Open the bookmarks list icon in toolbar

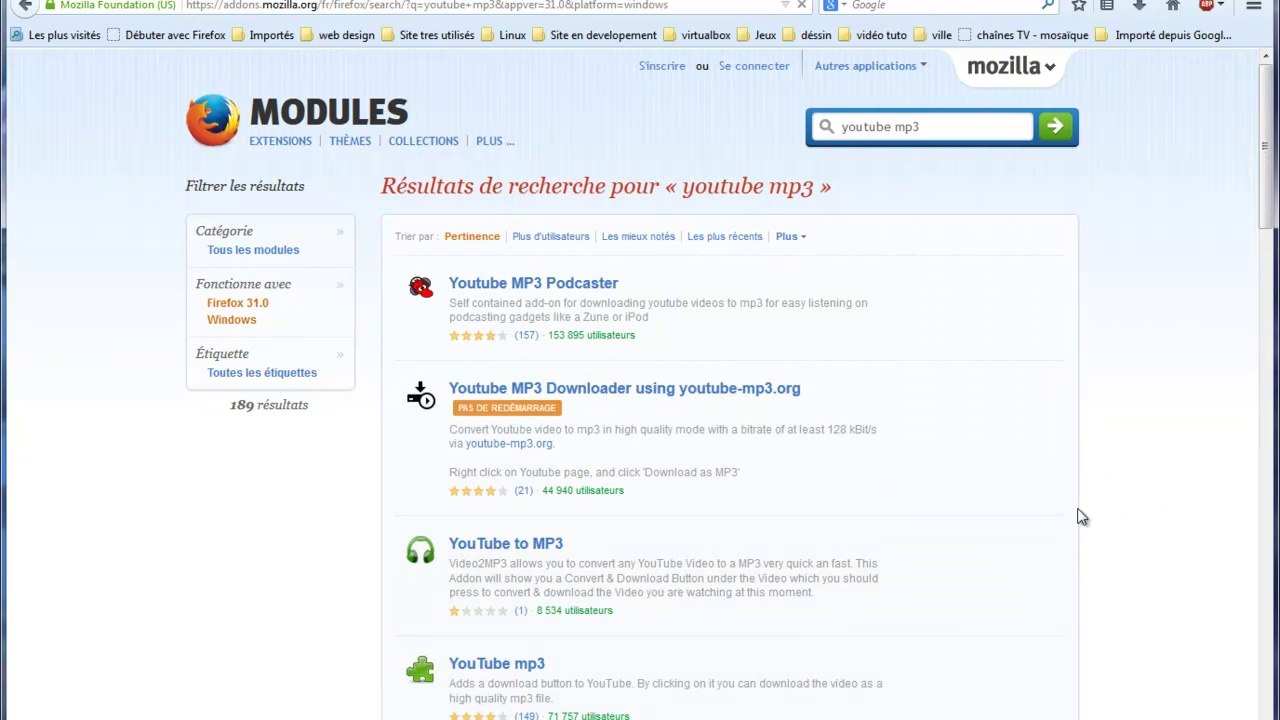(1107, 5)
